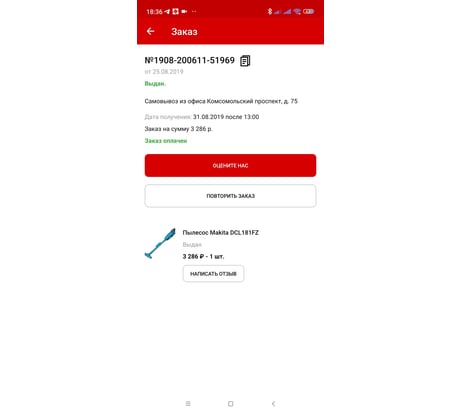The image size is (461, 415).
Task: Tap the video camera status icon
Action: pyautogui.click(x=184, y=12)
